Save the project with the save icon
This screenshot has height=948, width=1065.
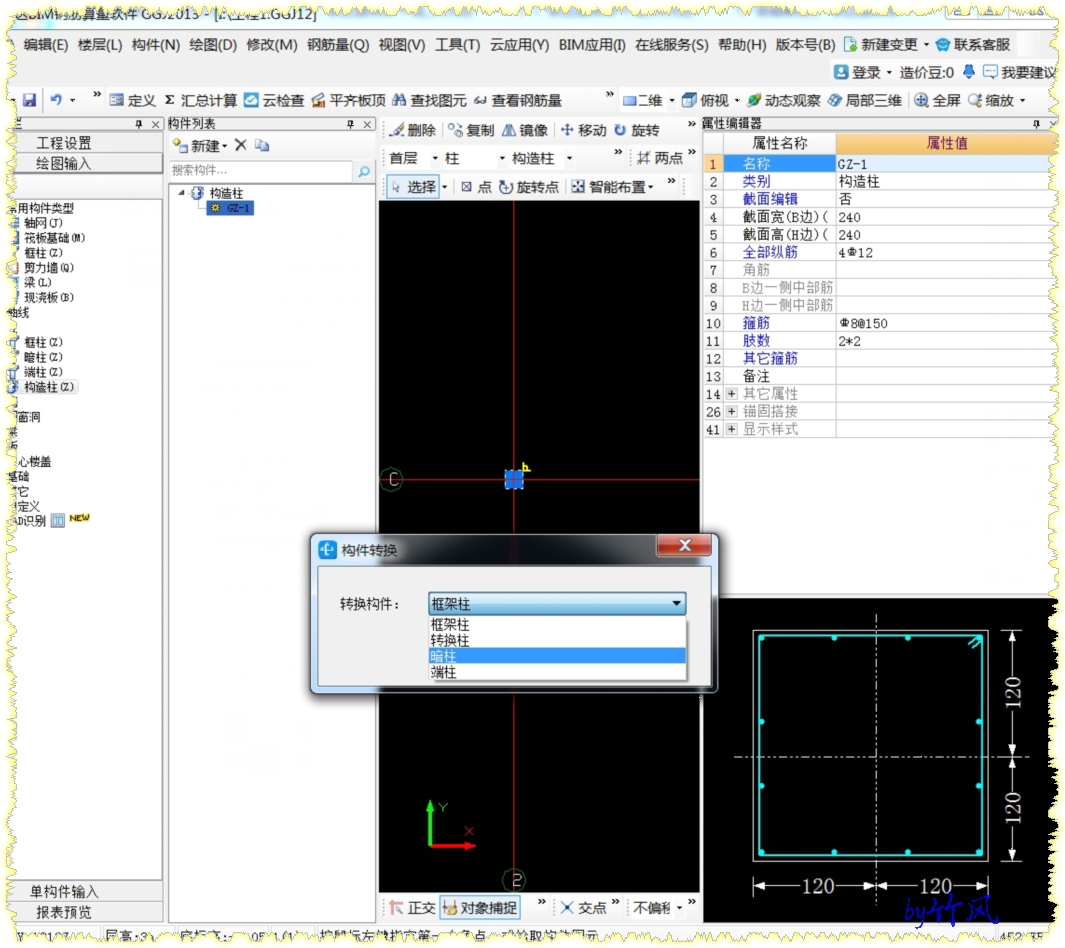[x=29, y=100]
